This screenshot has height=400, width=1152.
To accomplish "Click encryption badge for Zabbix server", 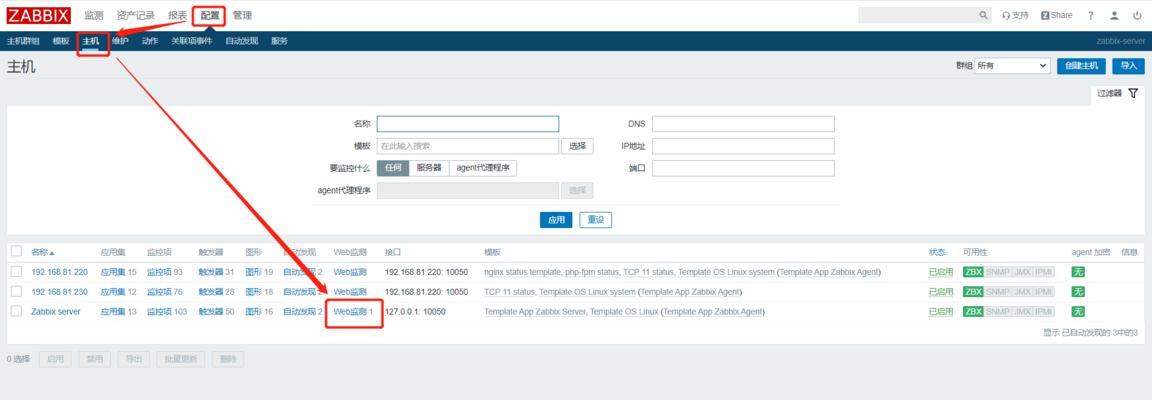I will coord(1078,312).
